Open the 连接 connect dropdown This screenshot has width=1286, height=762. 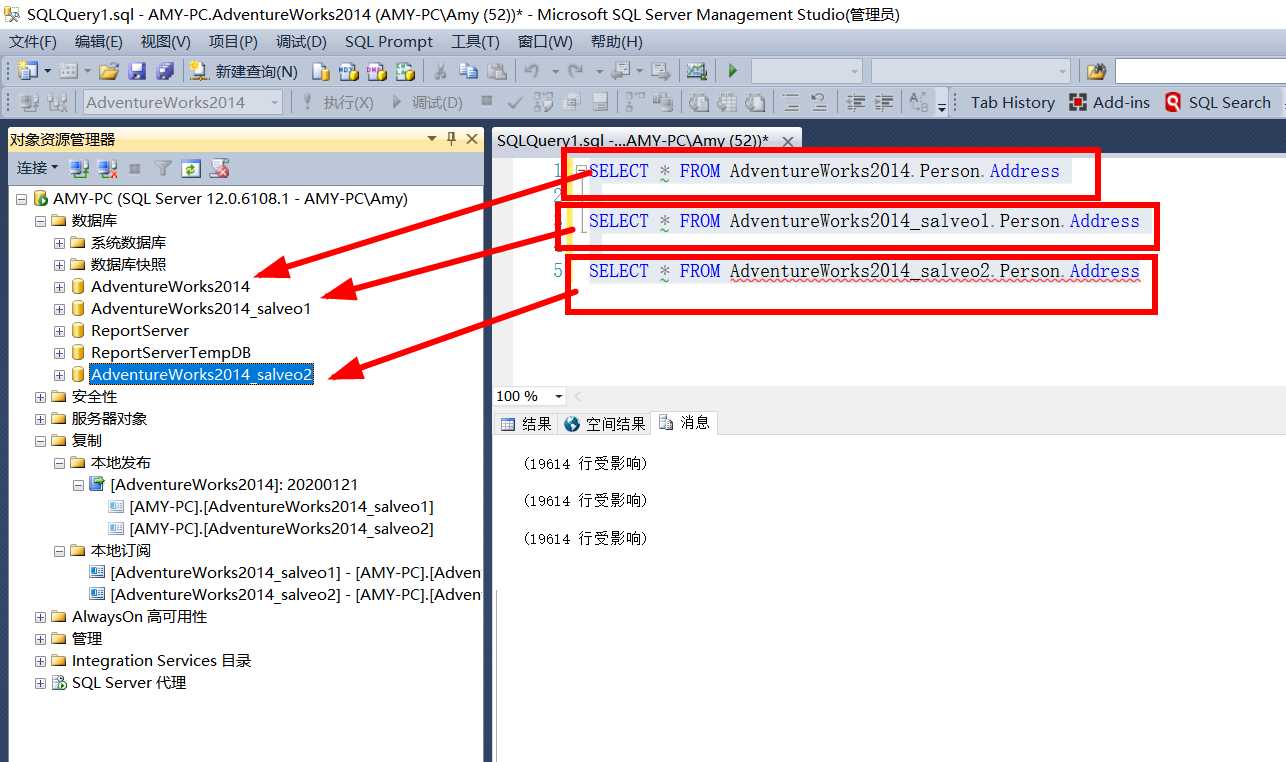tap(37, 168)
